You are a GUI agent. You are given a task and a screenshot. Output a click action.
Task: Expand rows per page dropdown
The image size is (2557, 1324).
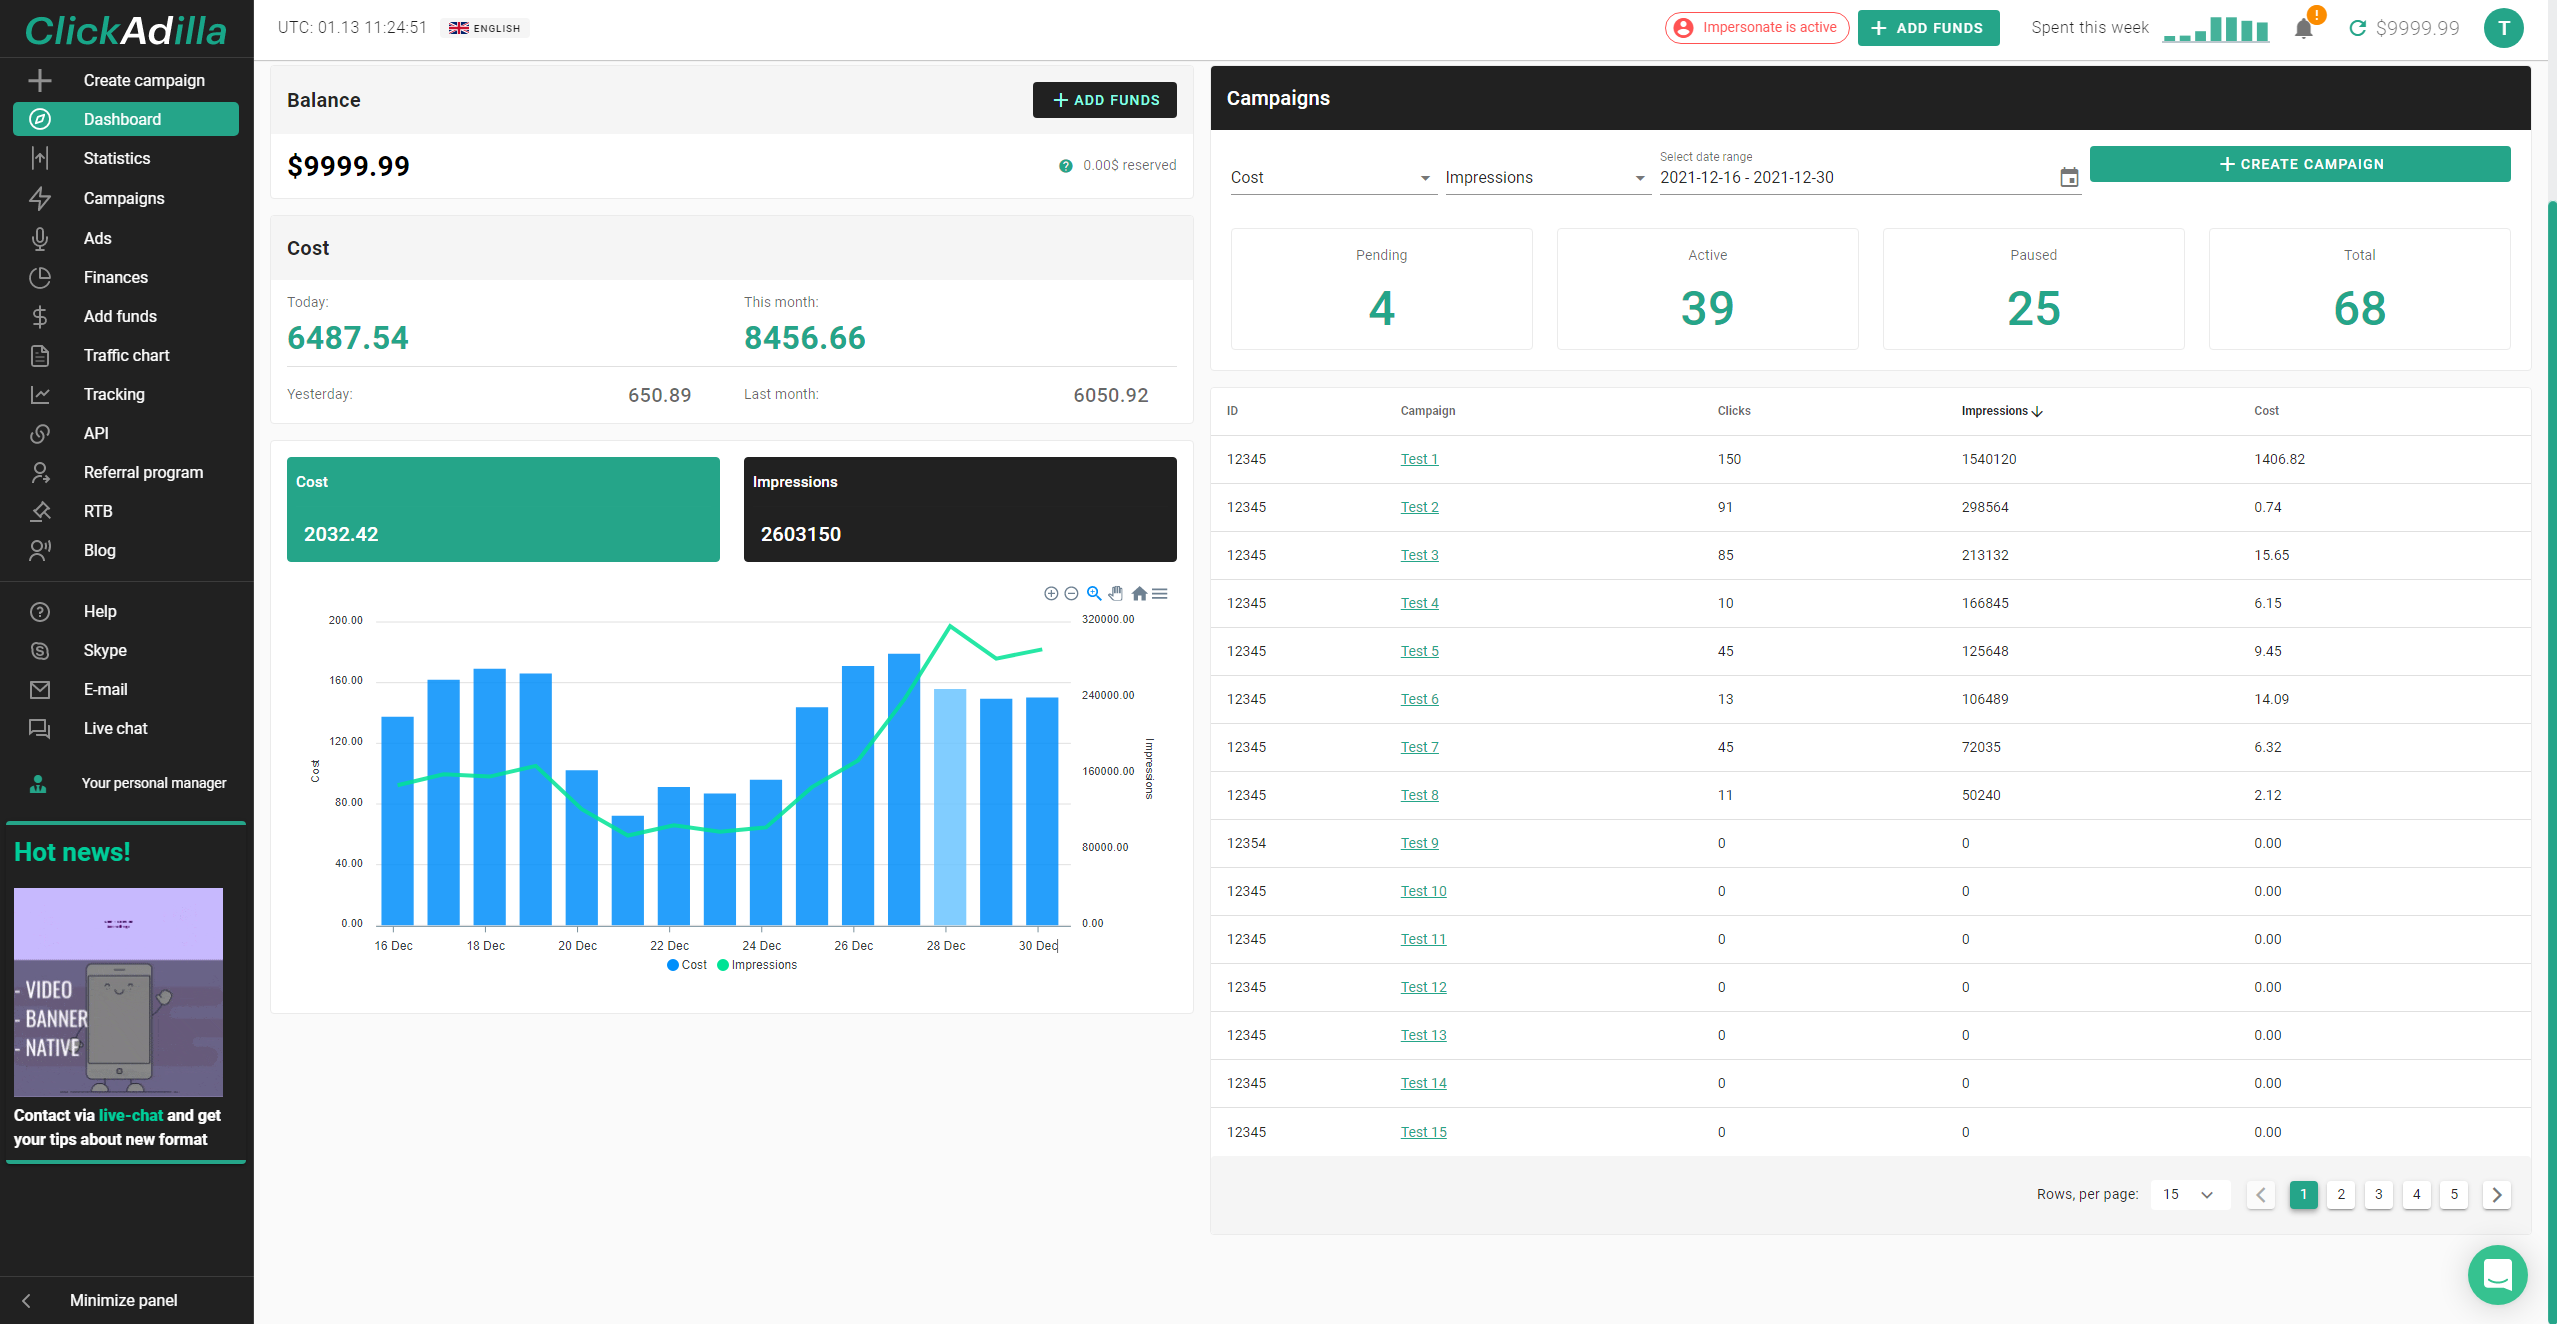(x=2189, y=1194)
